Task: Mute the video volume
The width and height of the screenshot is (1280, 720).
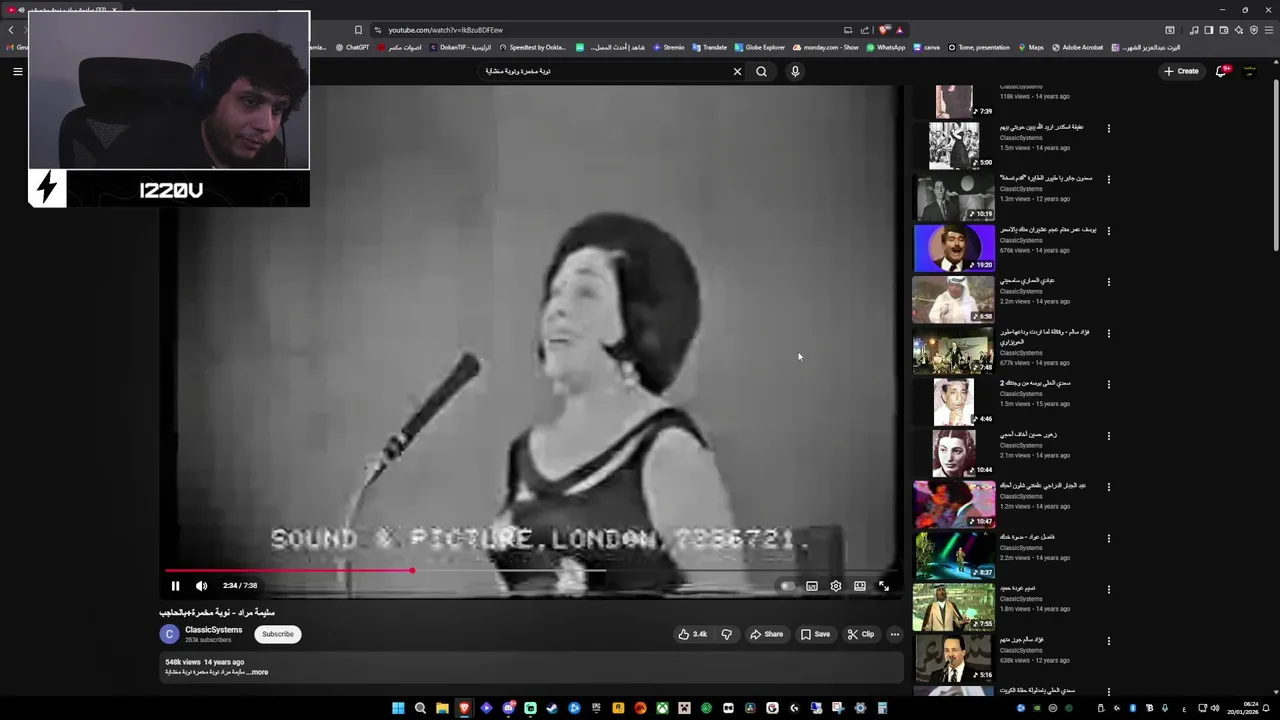Action: (x=201, y=586)
